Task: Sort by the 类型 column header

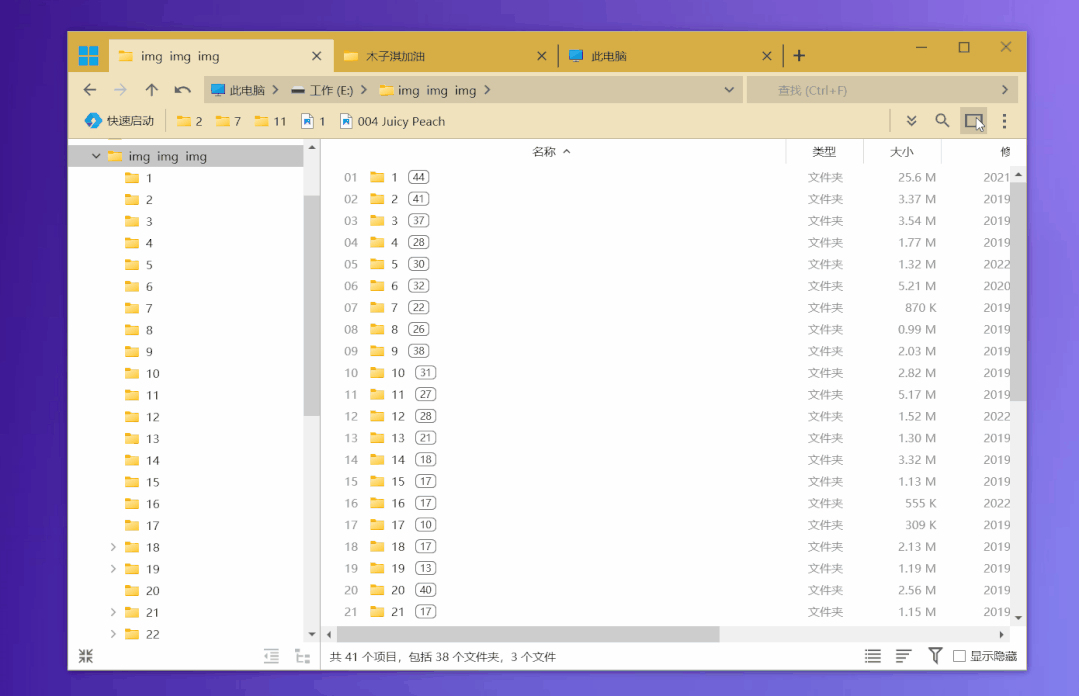Action: click(x=824, y=151)
